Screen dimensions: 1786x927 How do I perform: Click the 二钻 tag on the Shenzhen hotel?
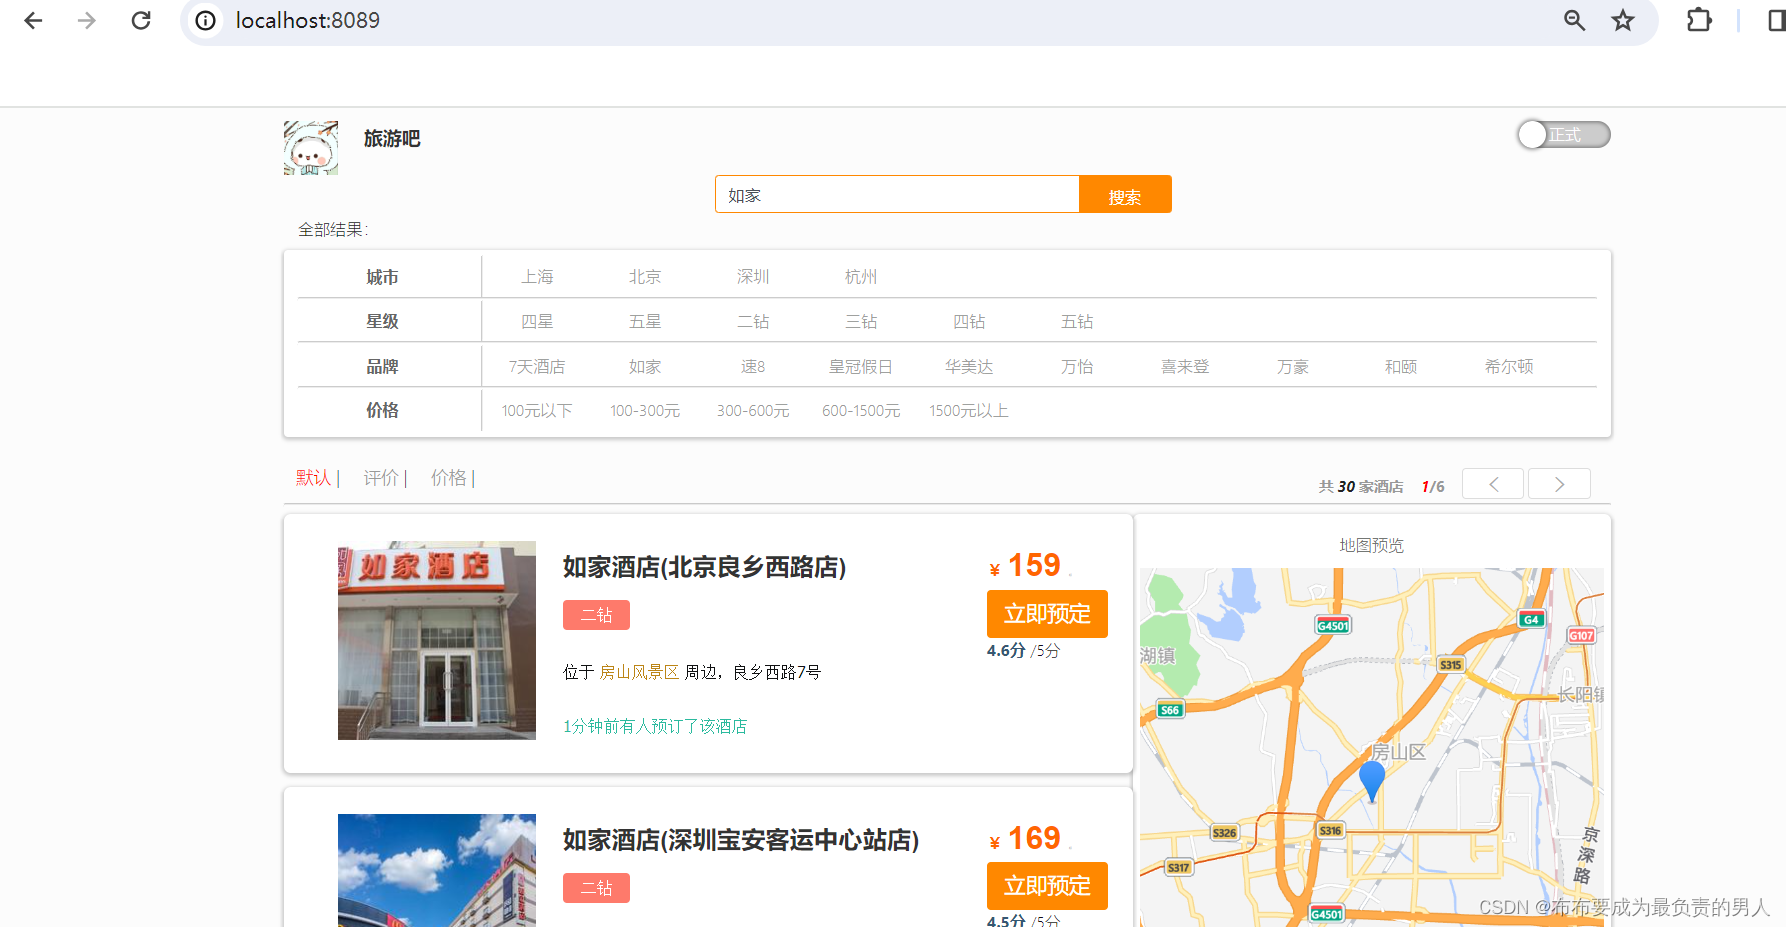click(x=596, y=888)
